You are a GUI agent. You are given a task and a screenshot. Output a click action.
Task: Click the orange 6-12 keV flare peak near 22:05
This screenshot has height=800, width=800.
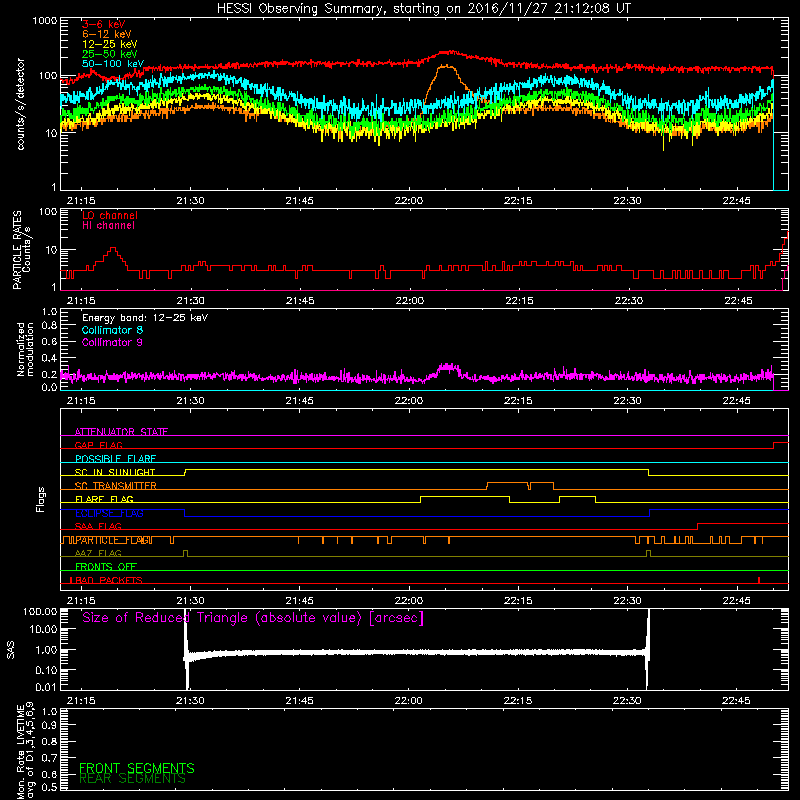[x=446, y=66]
